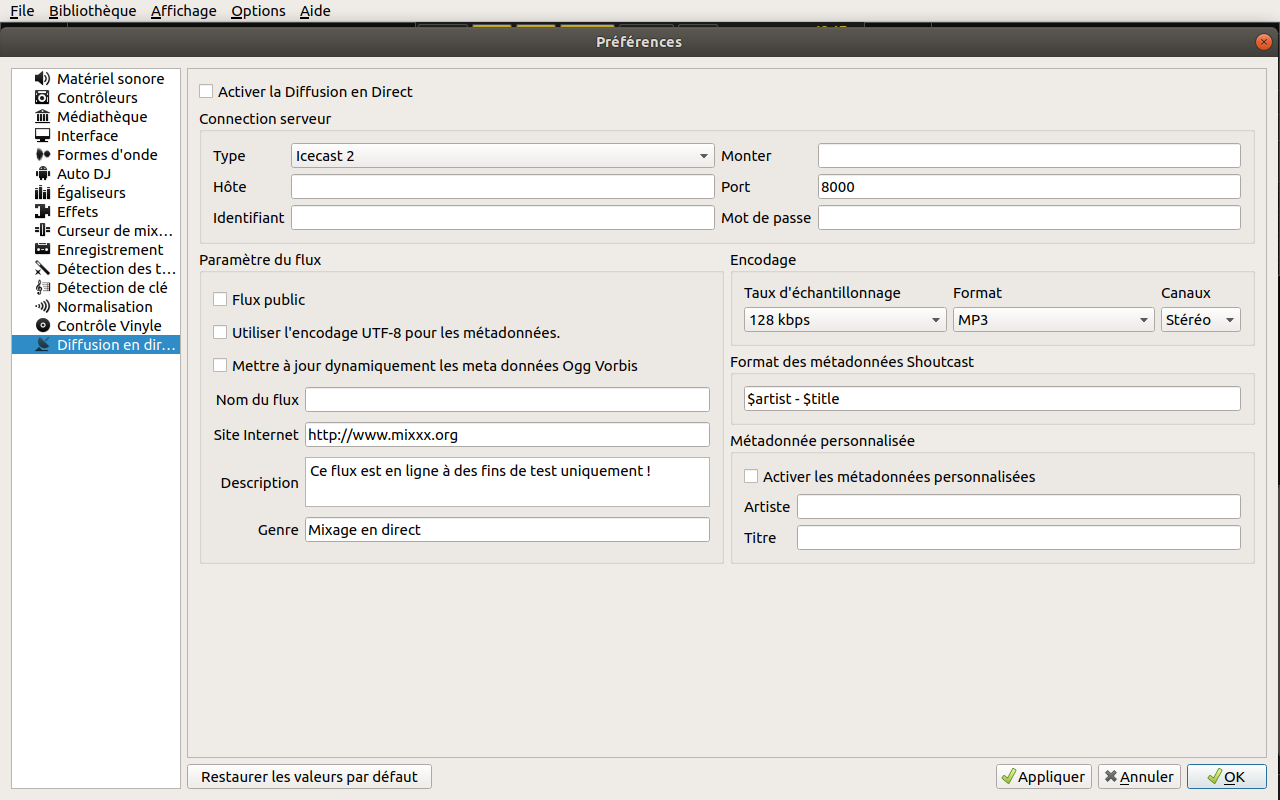This screenshot has height=800, width=1280.
Task: Open the Bibliothèque menu
Action: (92, 11)
